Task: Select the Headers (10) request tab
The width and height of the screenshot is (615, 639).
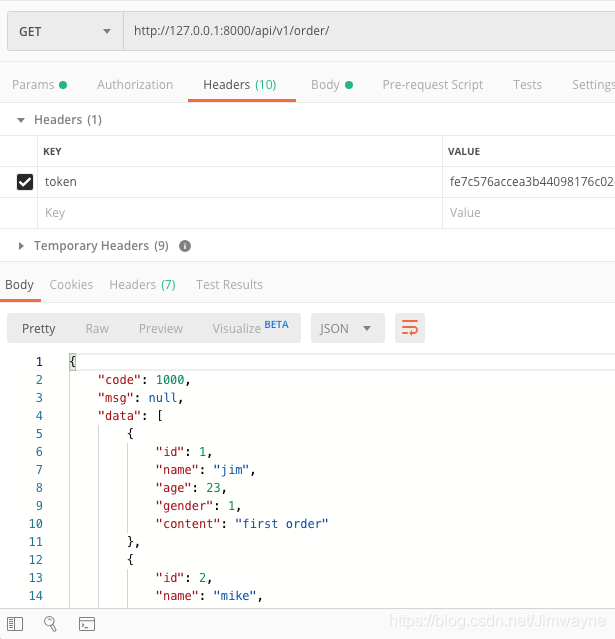Action: click(x=240, y=85)
